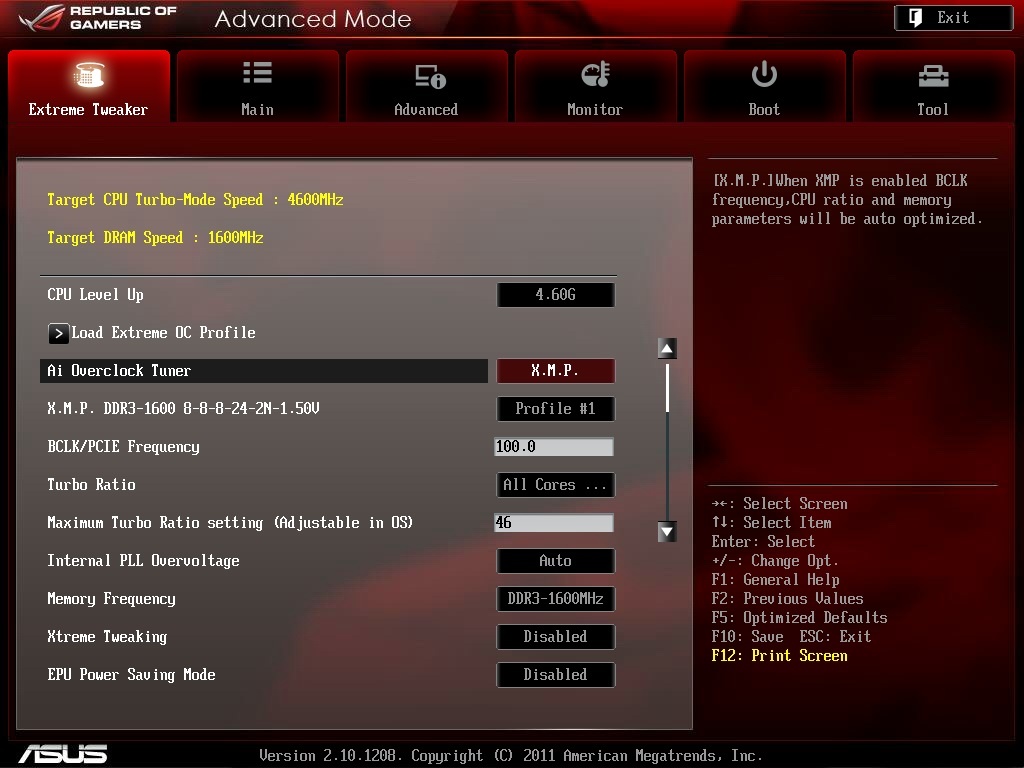Select the EPU Power Saving Mode label

[x=131, y=675]
